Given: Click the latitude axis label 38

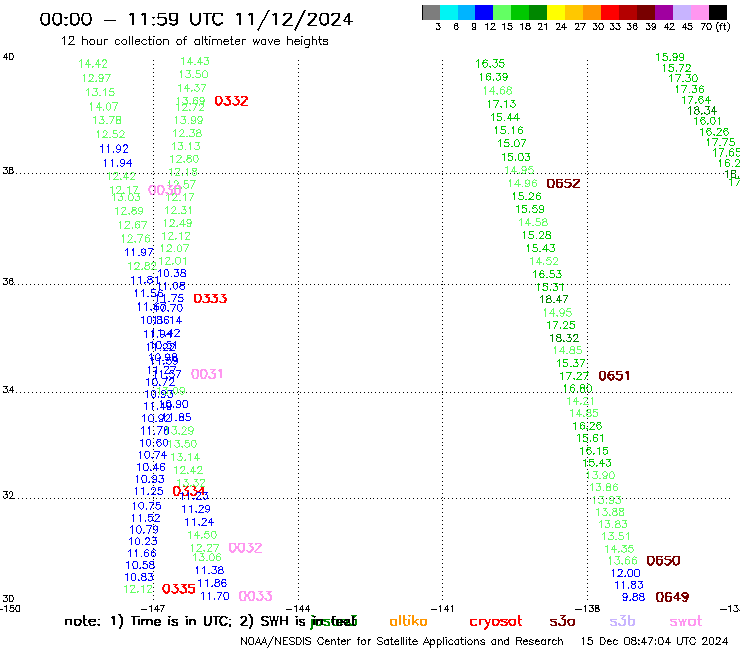Looking at the screenshot, I should click(8, 171).
